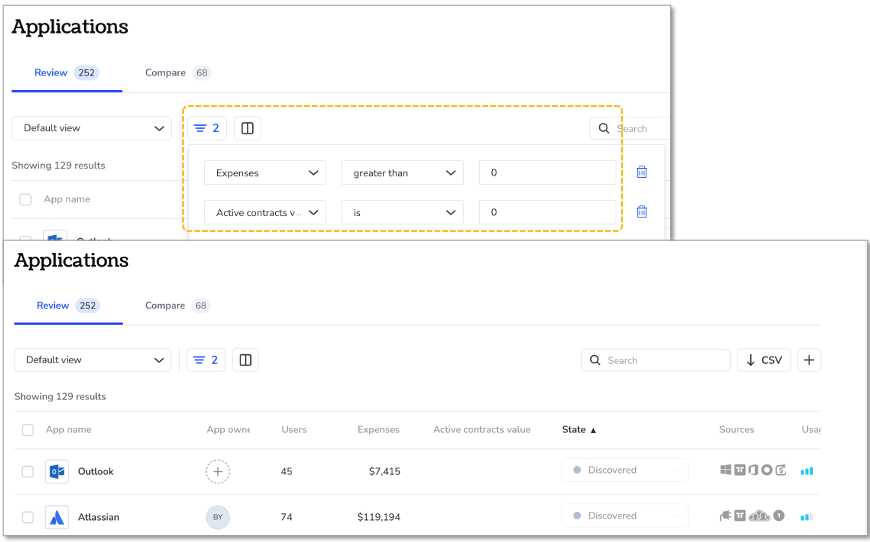
Task: Click the Outlook app icon
Action: pos(57,472)
